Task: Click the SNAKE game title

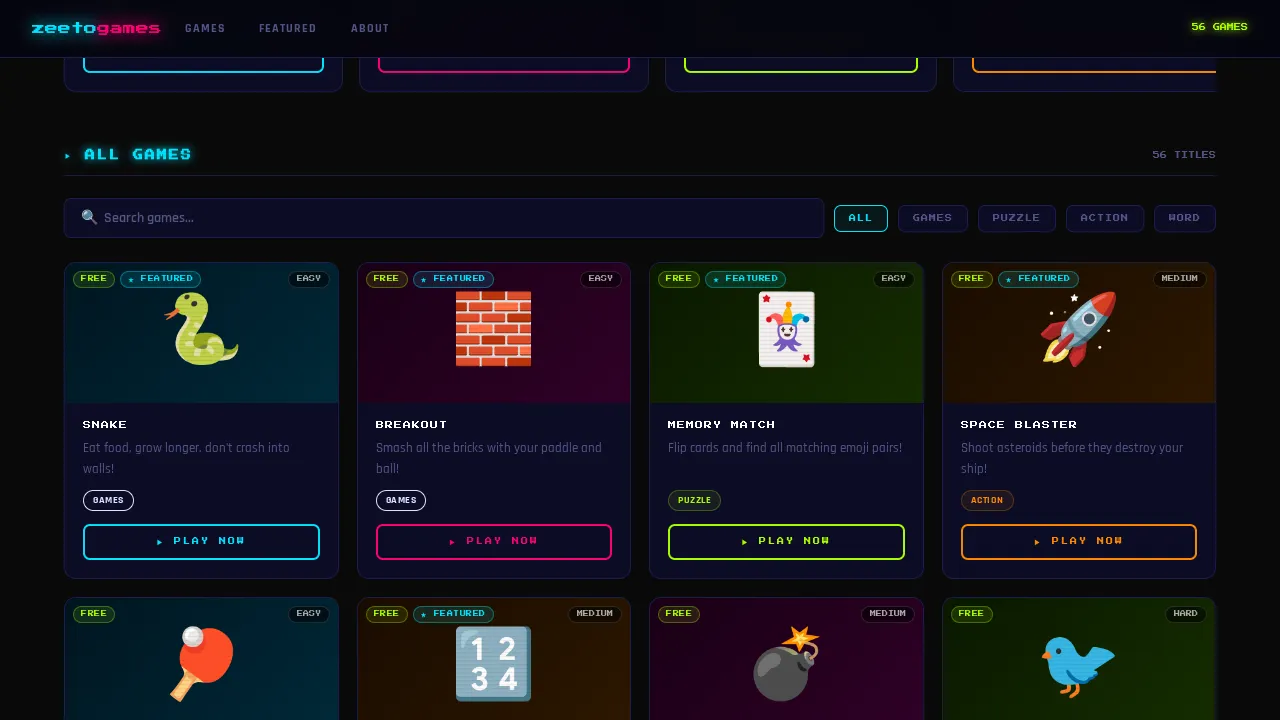Action: click(105, 425)
